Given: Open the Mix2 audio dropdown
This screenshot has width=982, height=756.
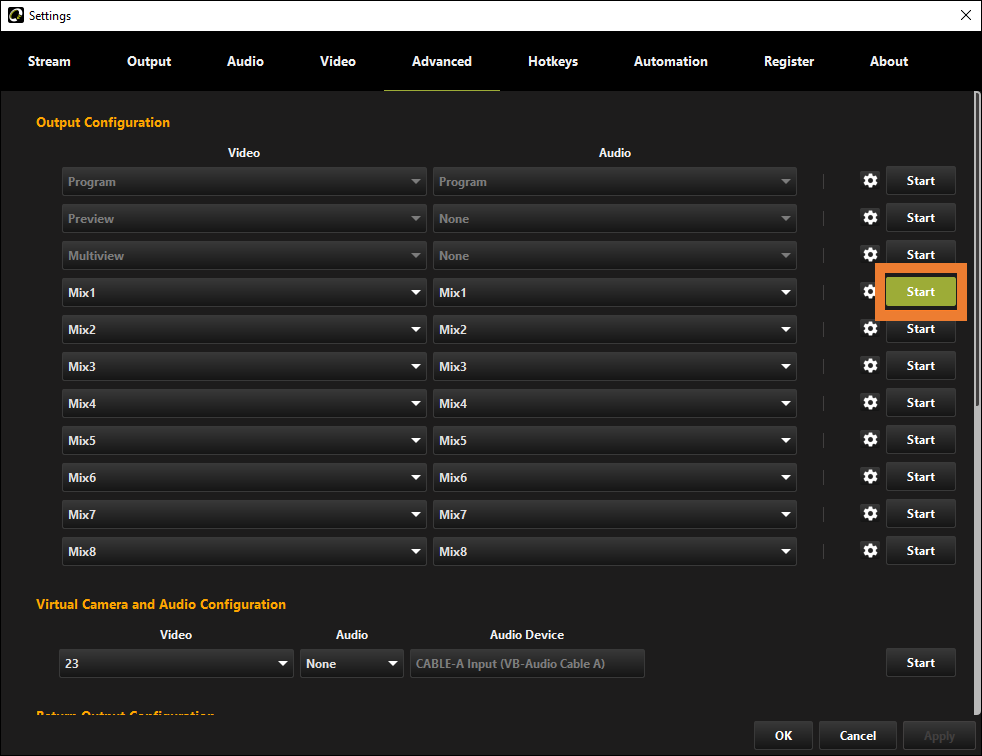Looking at the screenshot, I should pyautogui.click(x=614, y=329).
